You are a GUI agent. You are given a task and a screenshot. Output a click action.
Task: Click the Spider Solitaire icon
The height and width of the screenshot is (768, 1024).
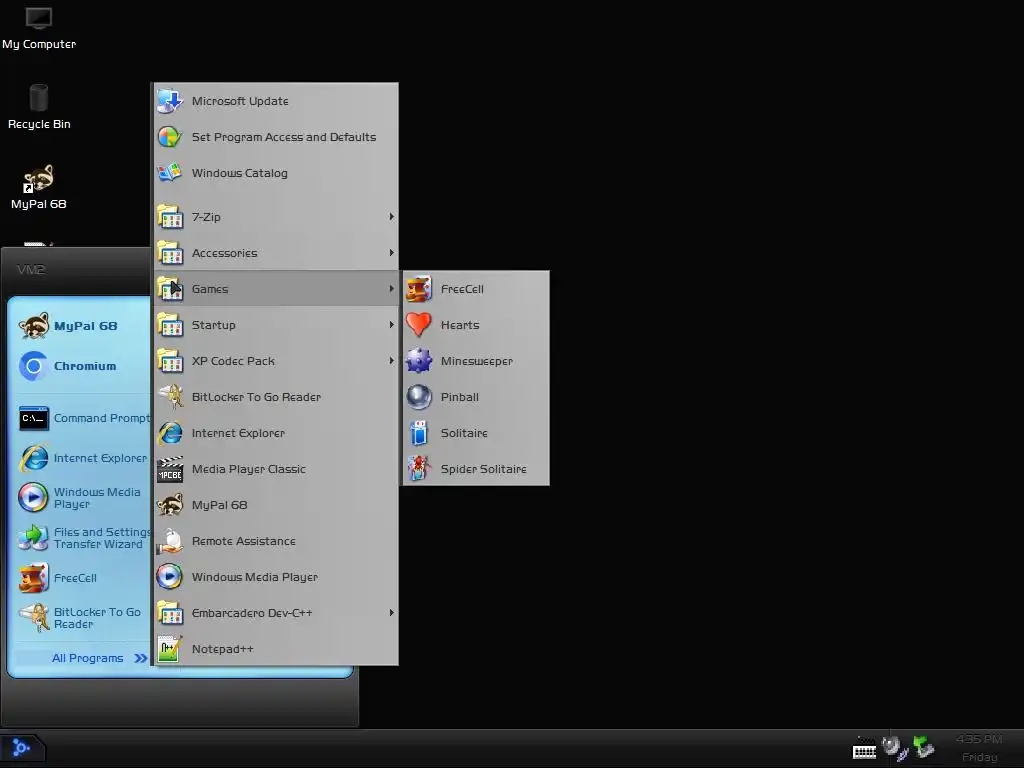pyautogui.click(x=419, y=469)
